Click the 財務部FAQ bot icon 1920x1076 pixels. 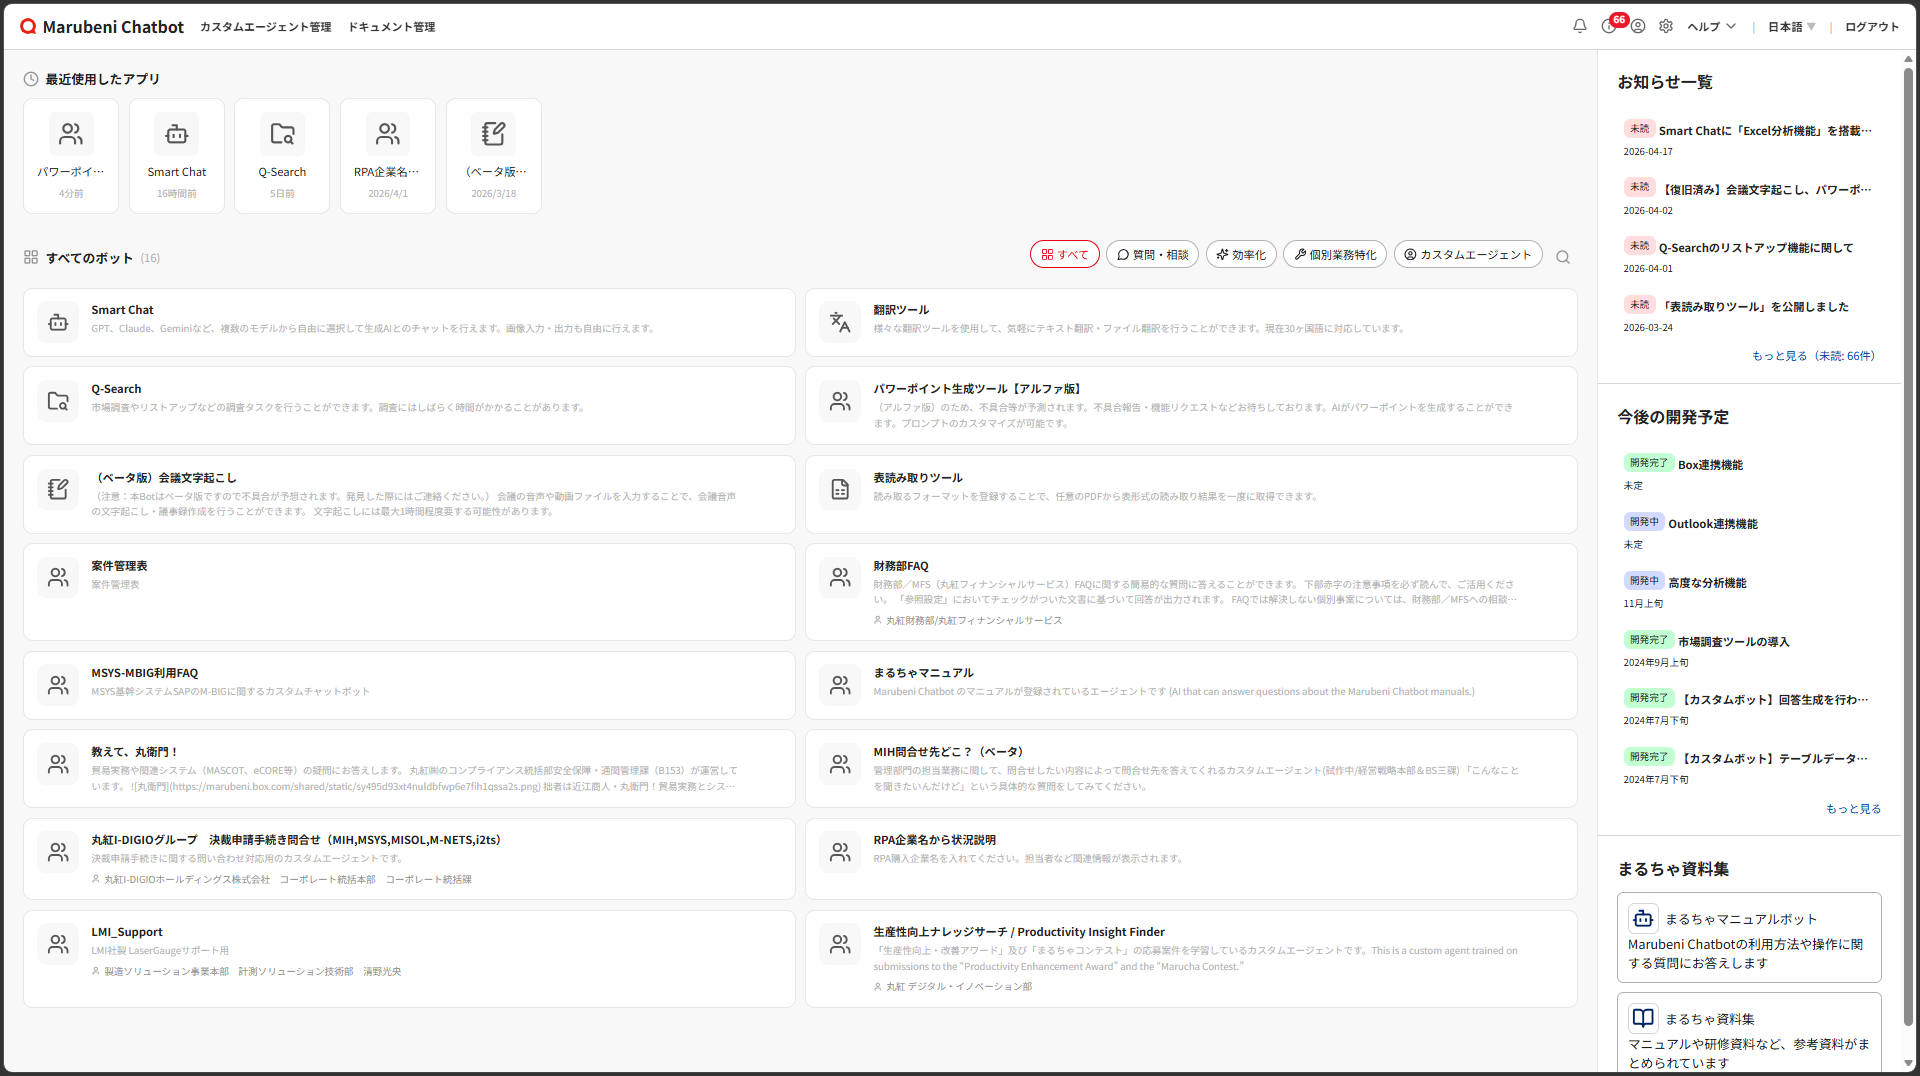point(840,577)
